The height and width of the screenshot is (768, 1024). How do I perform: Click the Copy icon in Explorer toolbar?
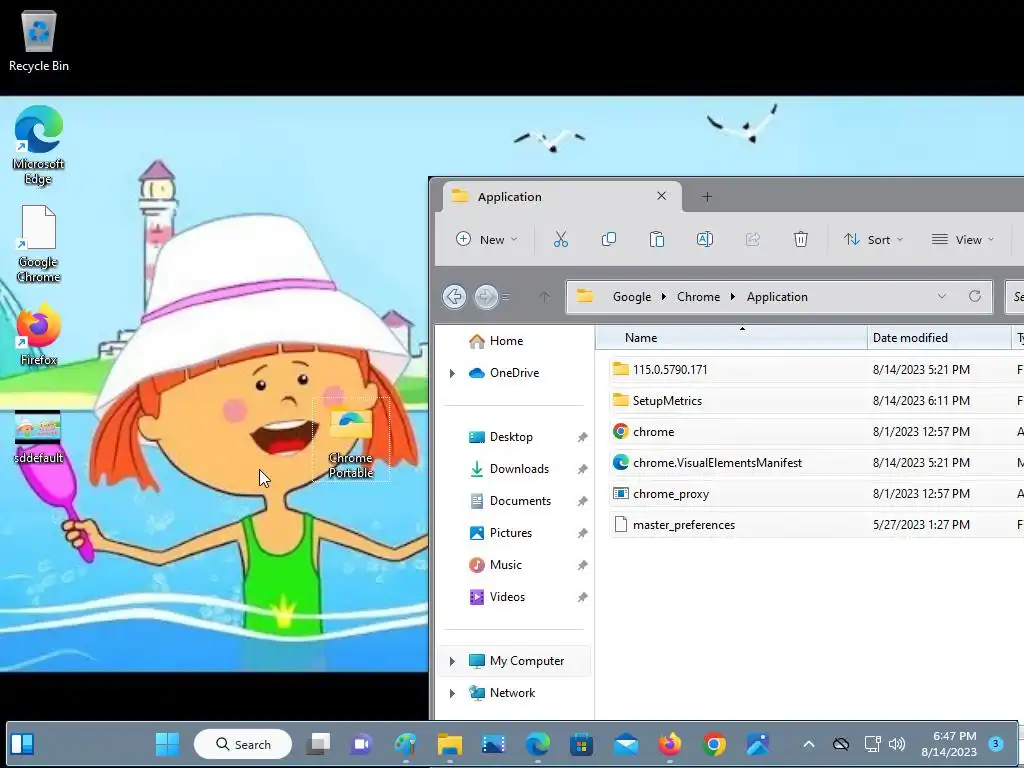coord(609,240)
